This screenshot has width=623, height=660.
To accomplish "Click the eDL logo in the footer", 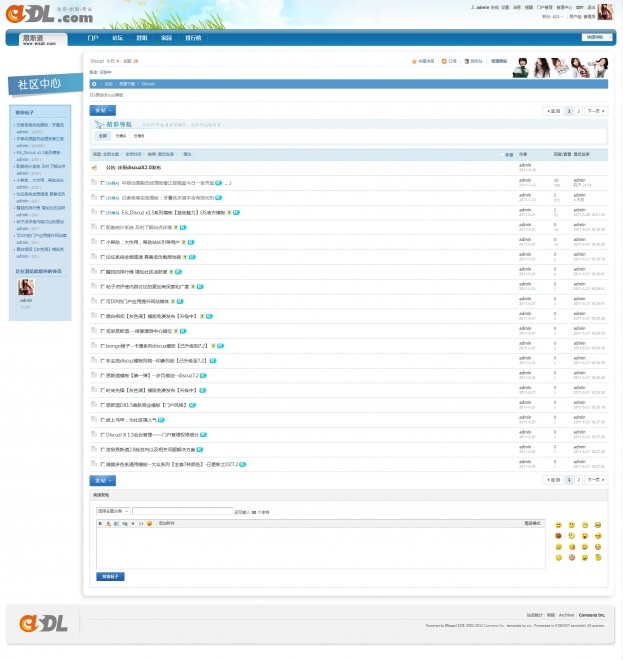I will click(x=43, y=624).
